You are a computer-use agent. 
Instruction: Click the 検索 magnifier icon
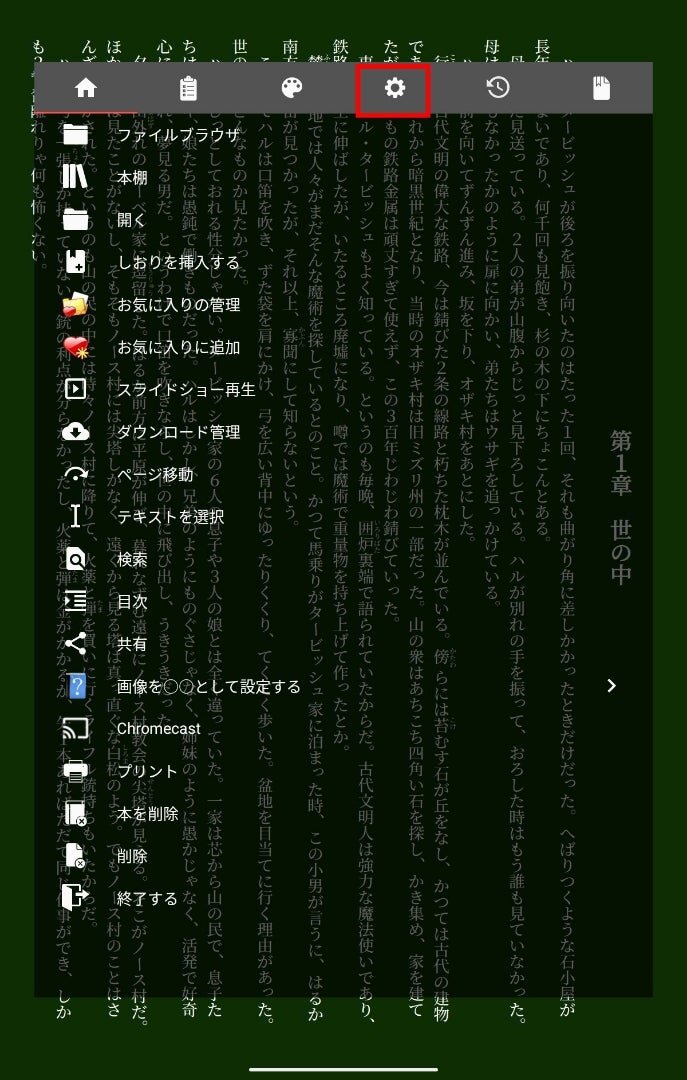click(x=75, y=559)
